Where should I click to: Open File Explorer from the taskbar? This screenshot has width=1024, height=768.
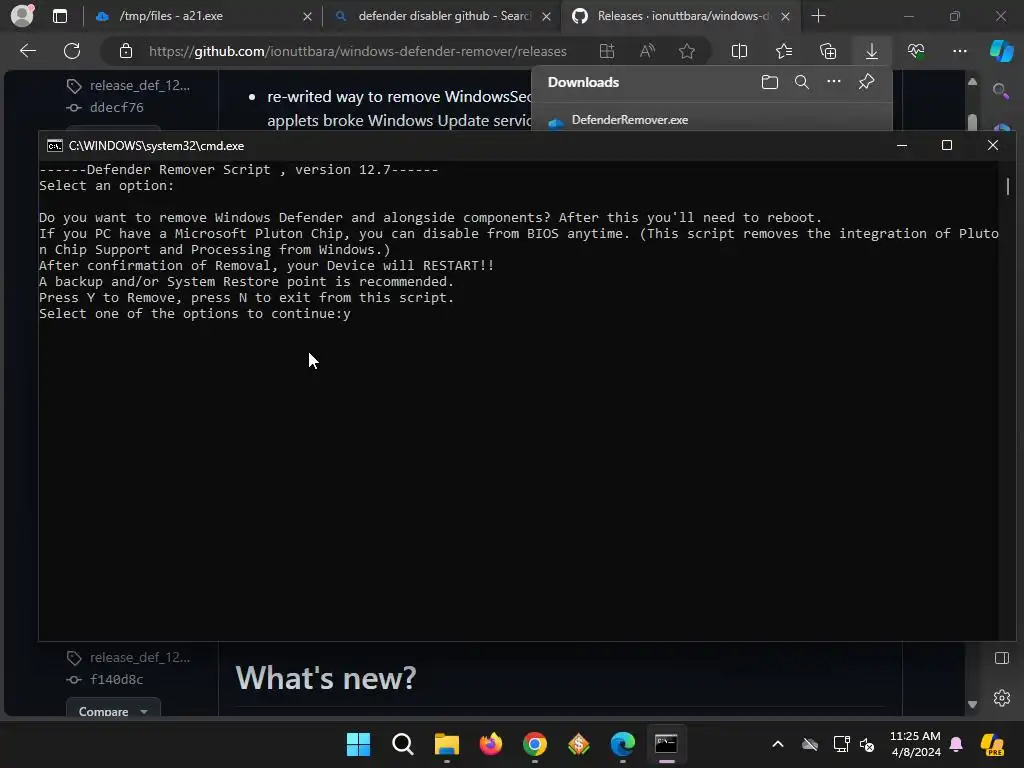coord(447,744)
